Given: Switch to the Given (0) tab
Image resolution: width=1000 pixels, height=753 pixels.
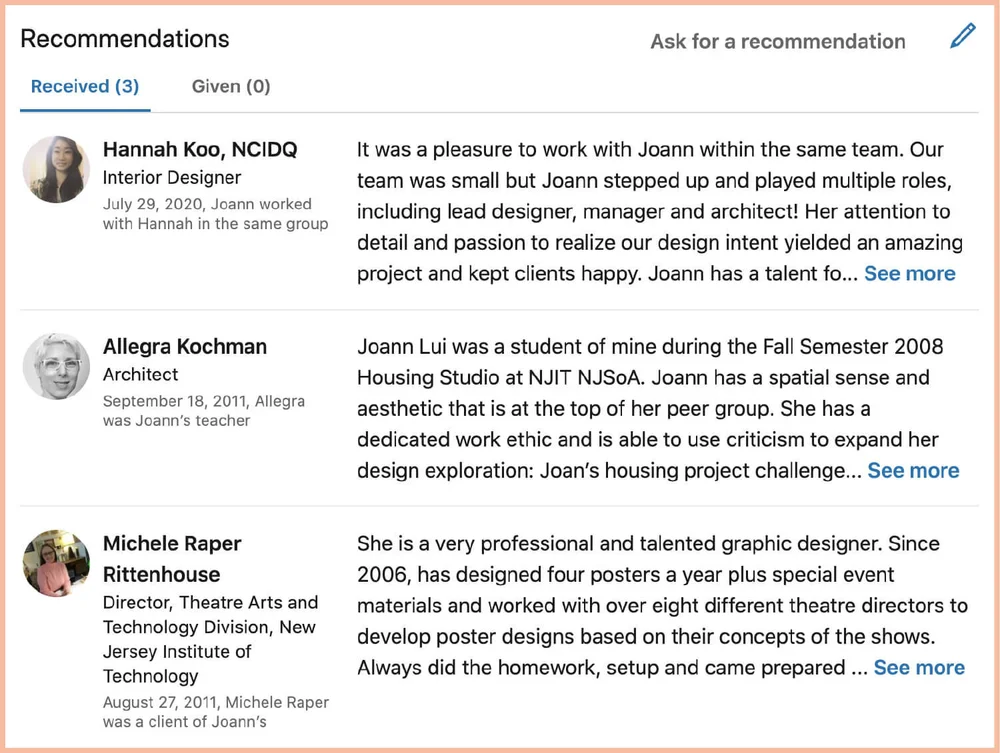Looking at the screenshot, I should pos(231,86).
